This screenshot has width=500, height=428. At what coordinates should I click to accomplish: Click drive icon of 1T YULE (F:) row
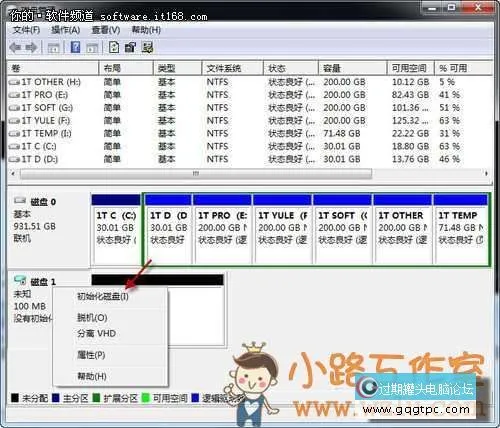pyautogui.click(x=14, y=121)
